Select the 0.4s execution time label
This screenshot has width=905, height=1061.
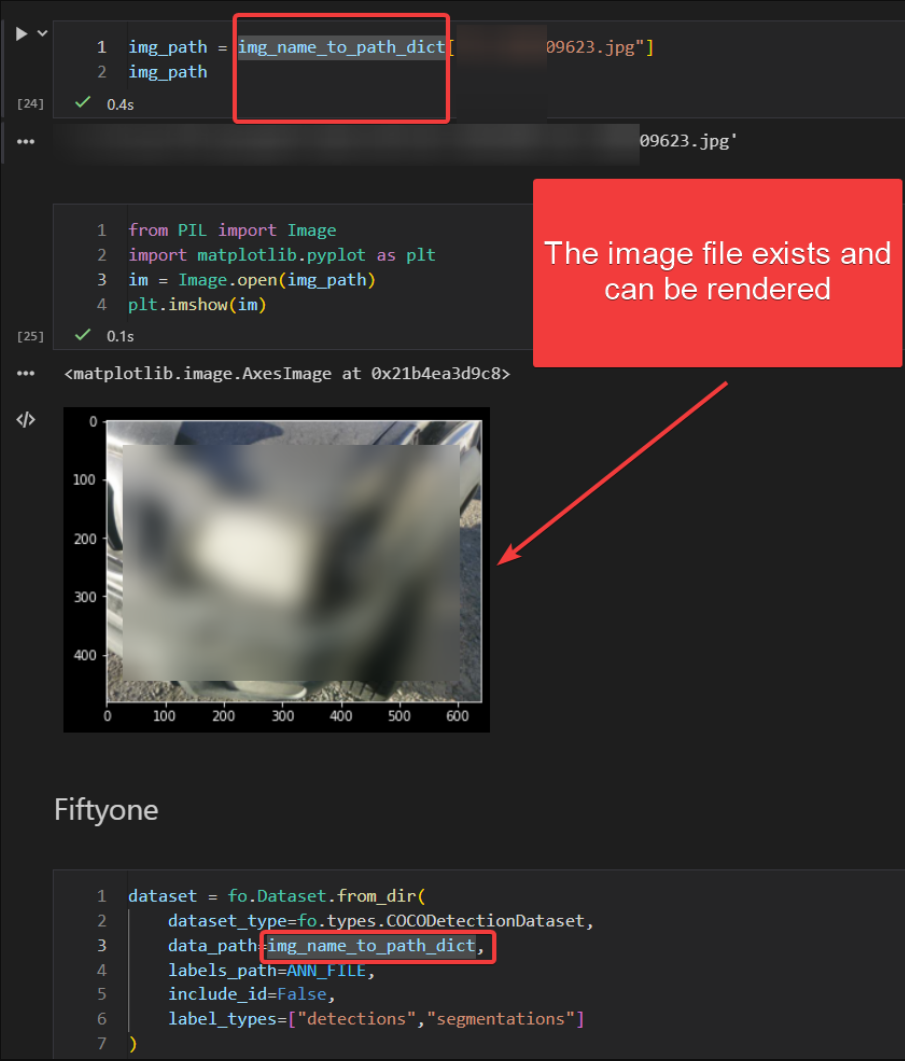tap(120, 103)
